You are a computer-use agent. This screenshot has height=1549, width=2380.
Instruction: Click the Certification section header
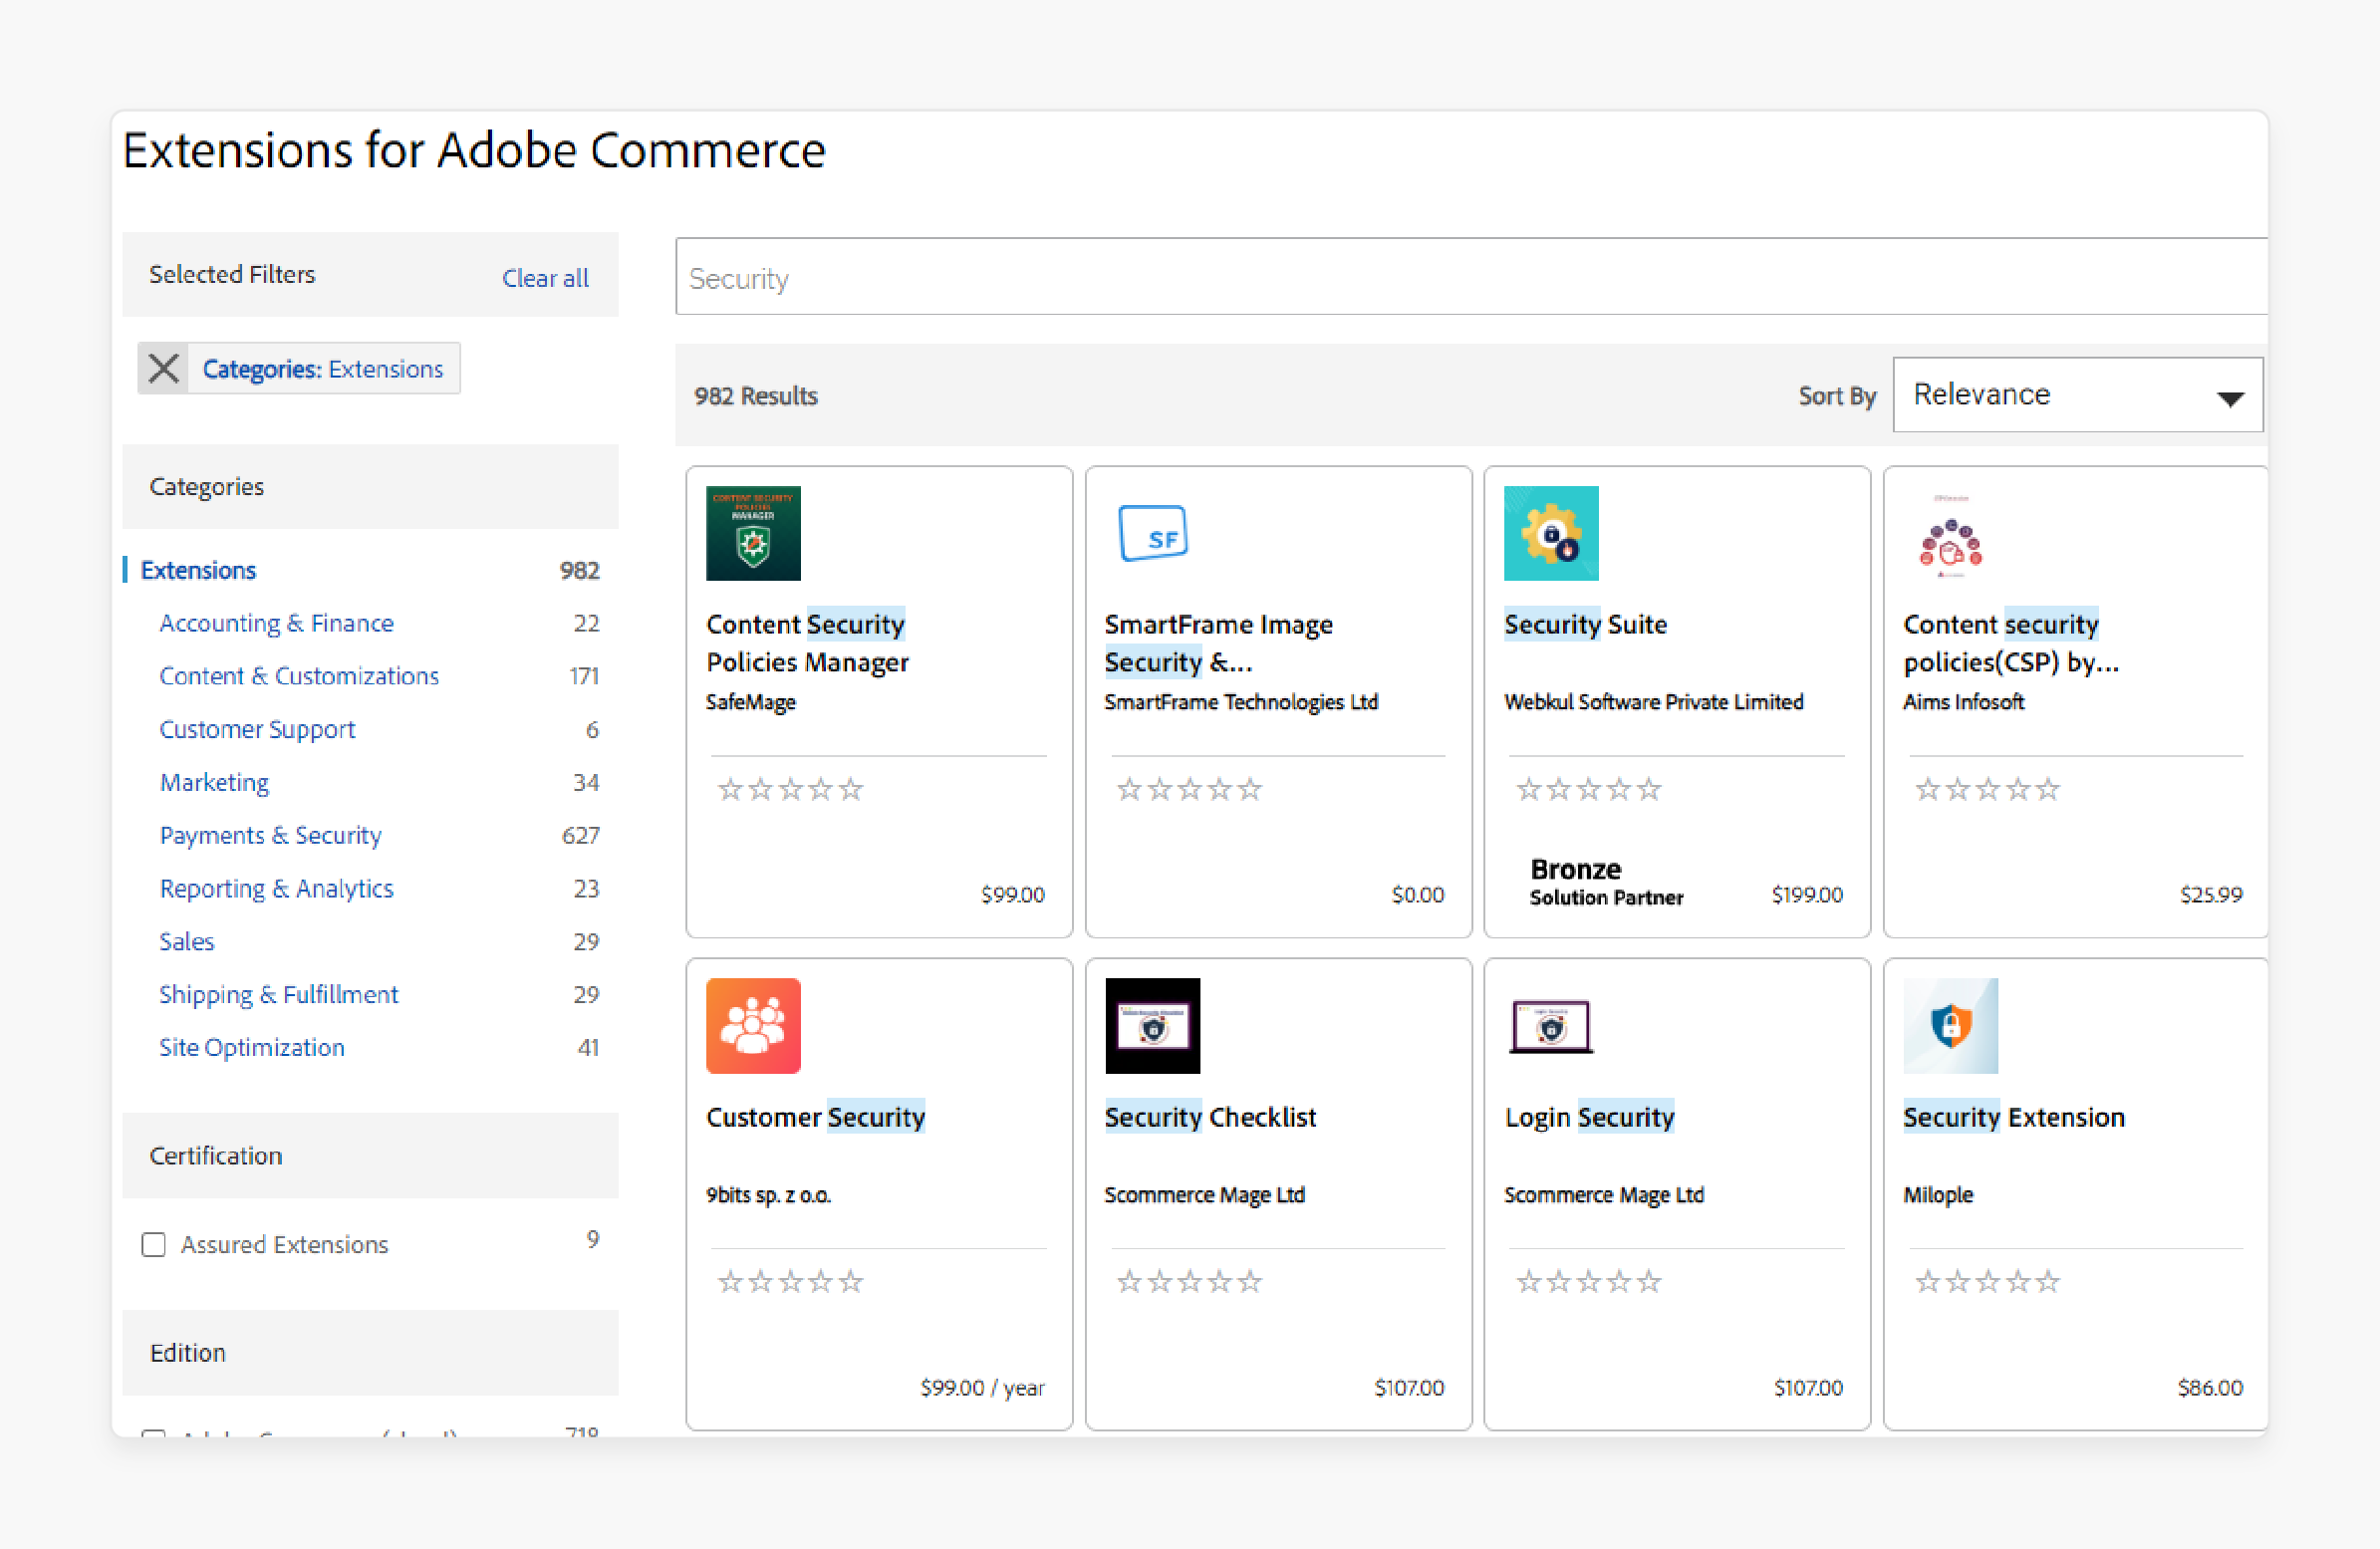[370, 1156]
